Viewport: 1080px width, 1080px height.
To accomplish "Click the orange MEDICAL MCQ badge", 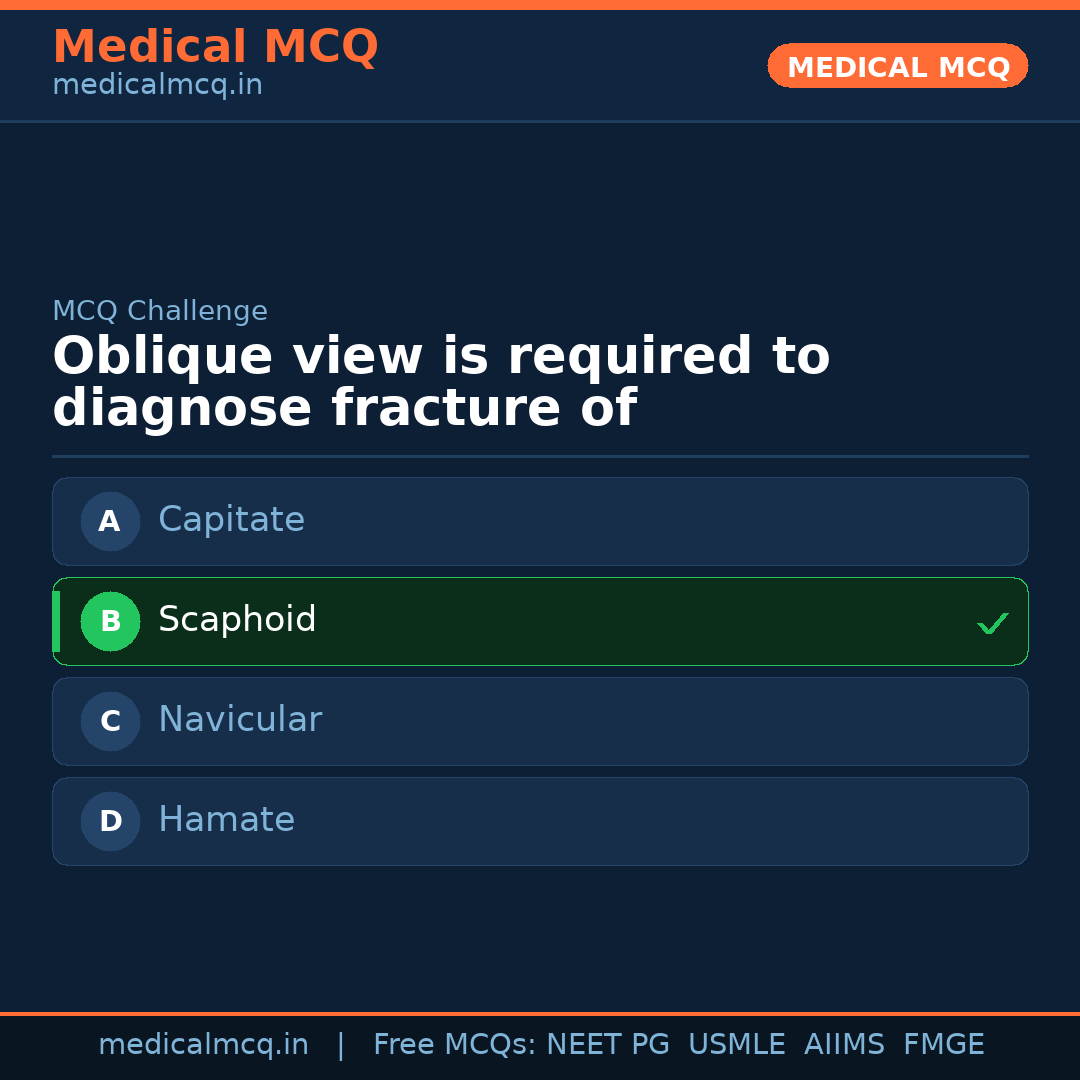I will click(897, 66).
